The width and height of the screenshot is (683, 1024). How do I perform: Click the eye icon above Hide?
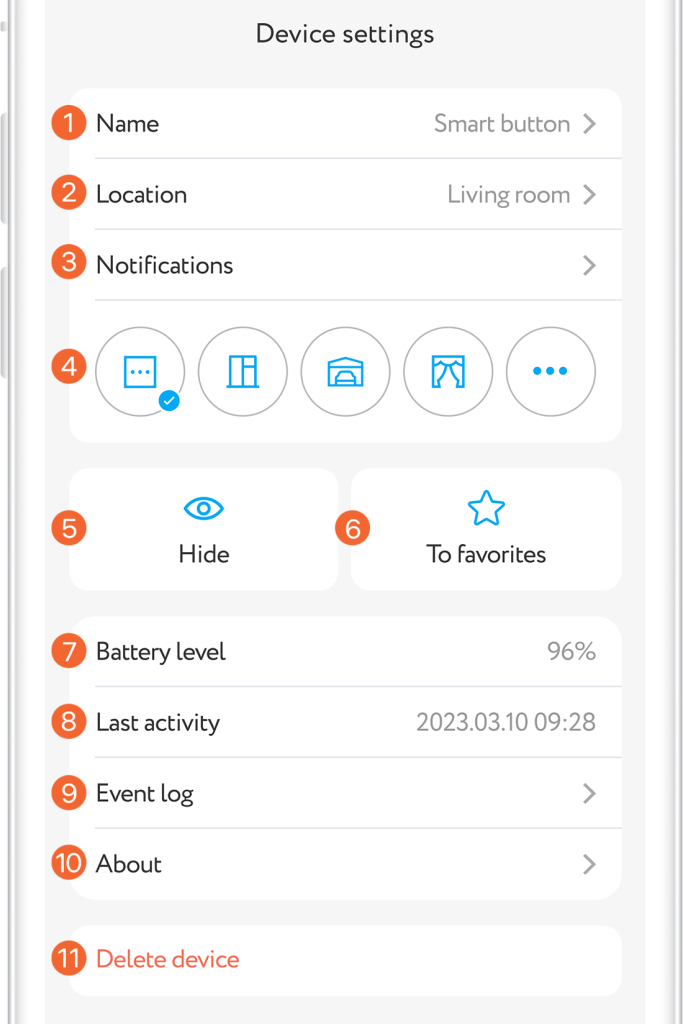tap(203, 509)
